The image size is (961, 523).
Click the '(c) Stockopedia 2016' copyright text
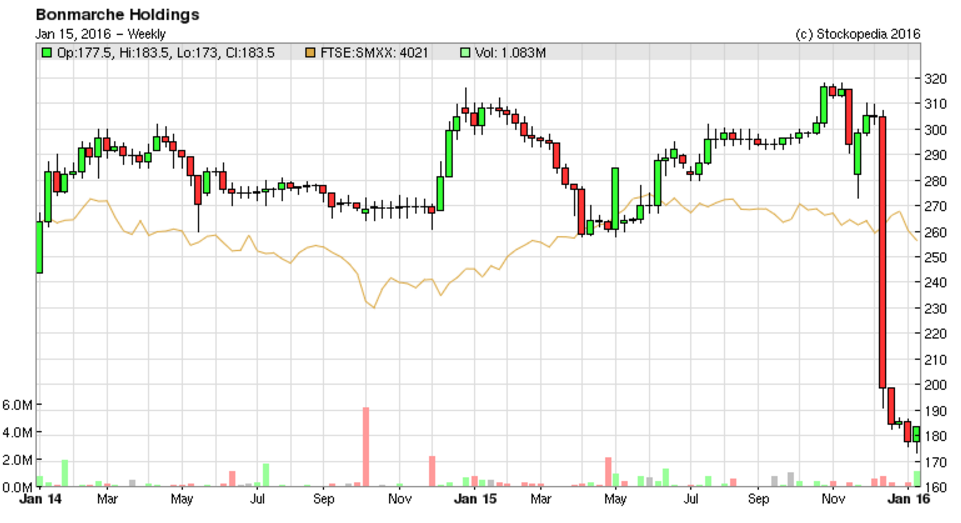857,34
